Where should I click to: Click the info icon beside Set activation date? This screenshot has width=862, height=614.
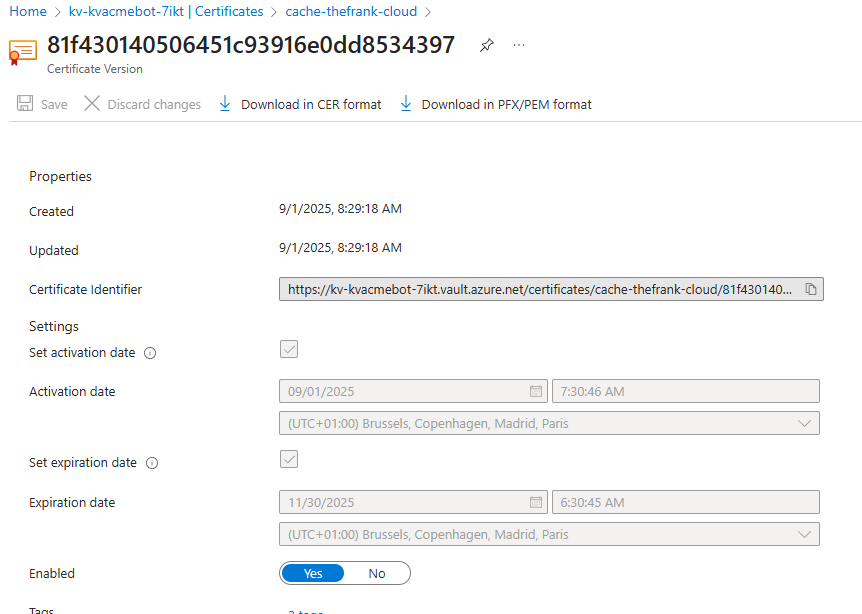point(150,353)
